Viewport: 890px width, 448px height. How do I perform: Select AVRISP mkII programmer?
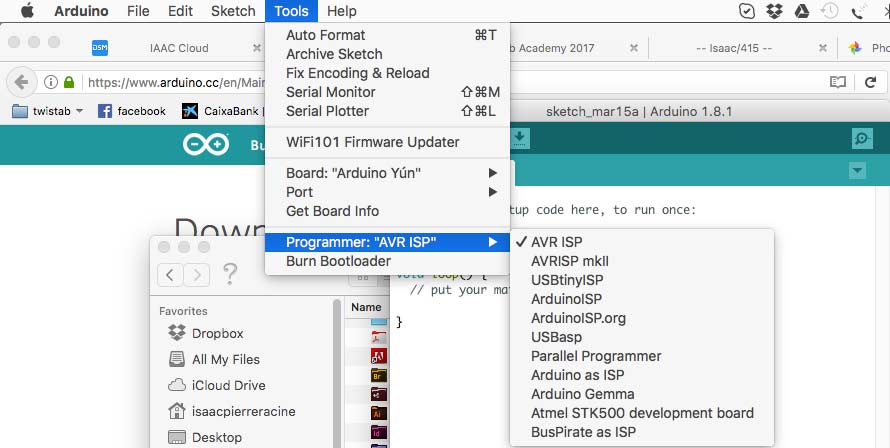click(x=642, y=261)
